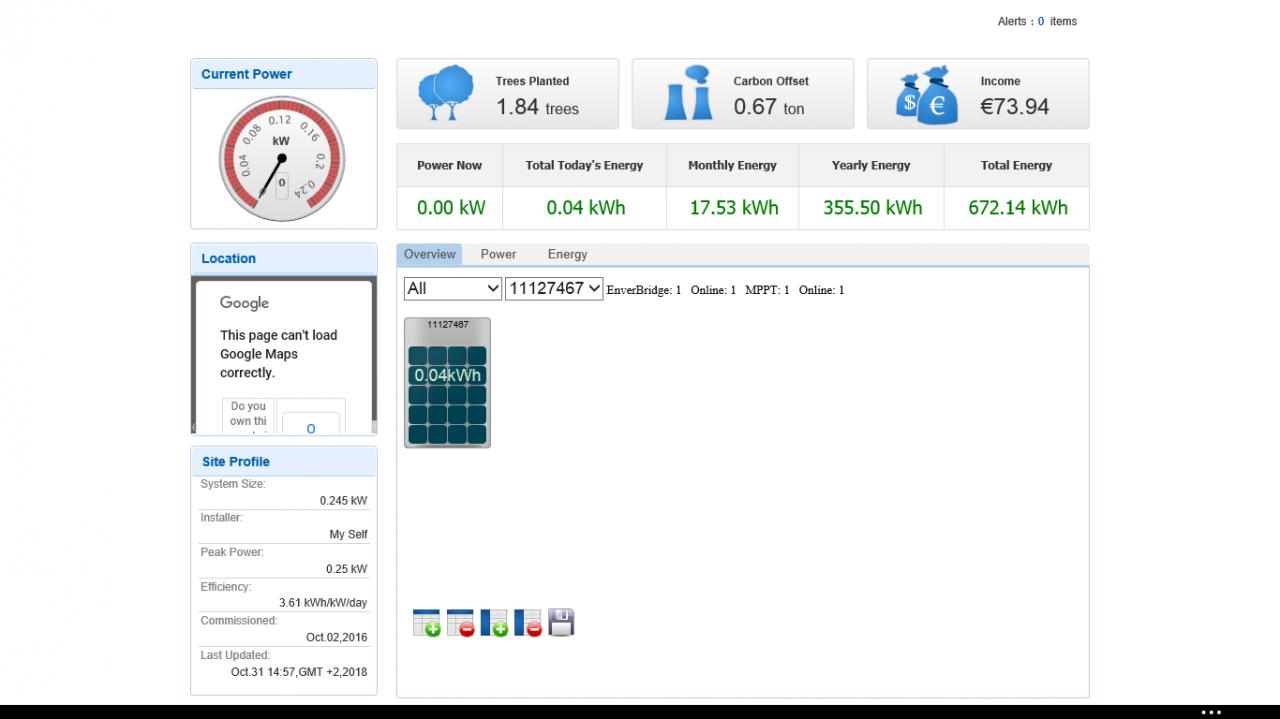Save the panel layout with the floppy disk icon
This screenshot has width=1280, height=719.
[562, 623]
